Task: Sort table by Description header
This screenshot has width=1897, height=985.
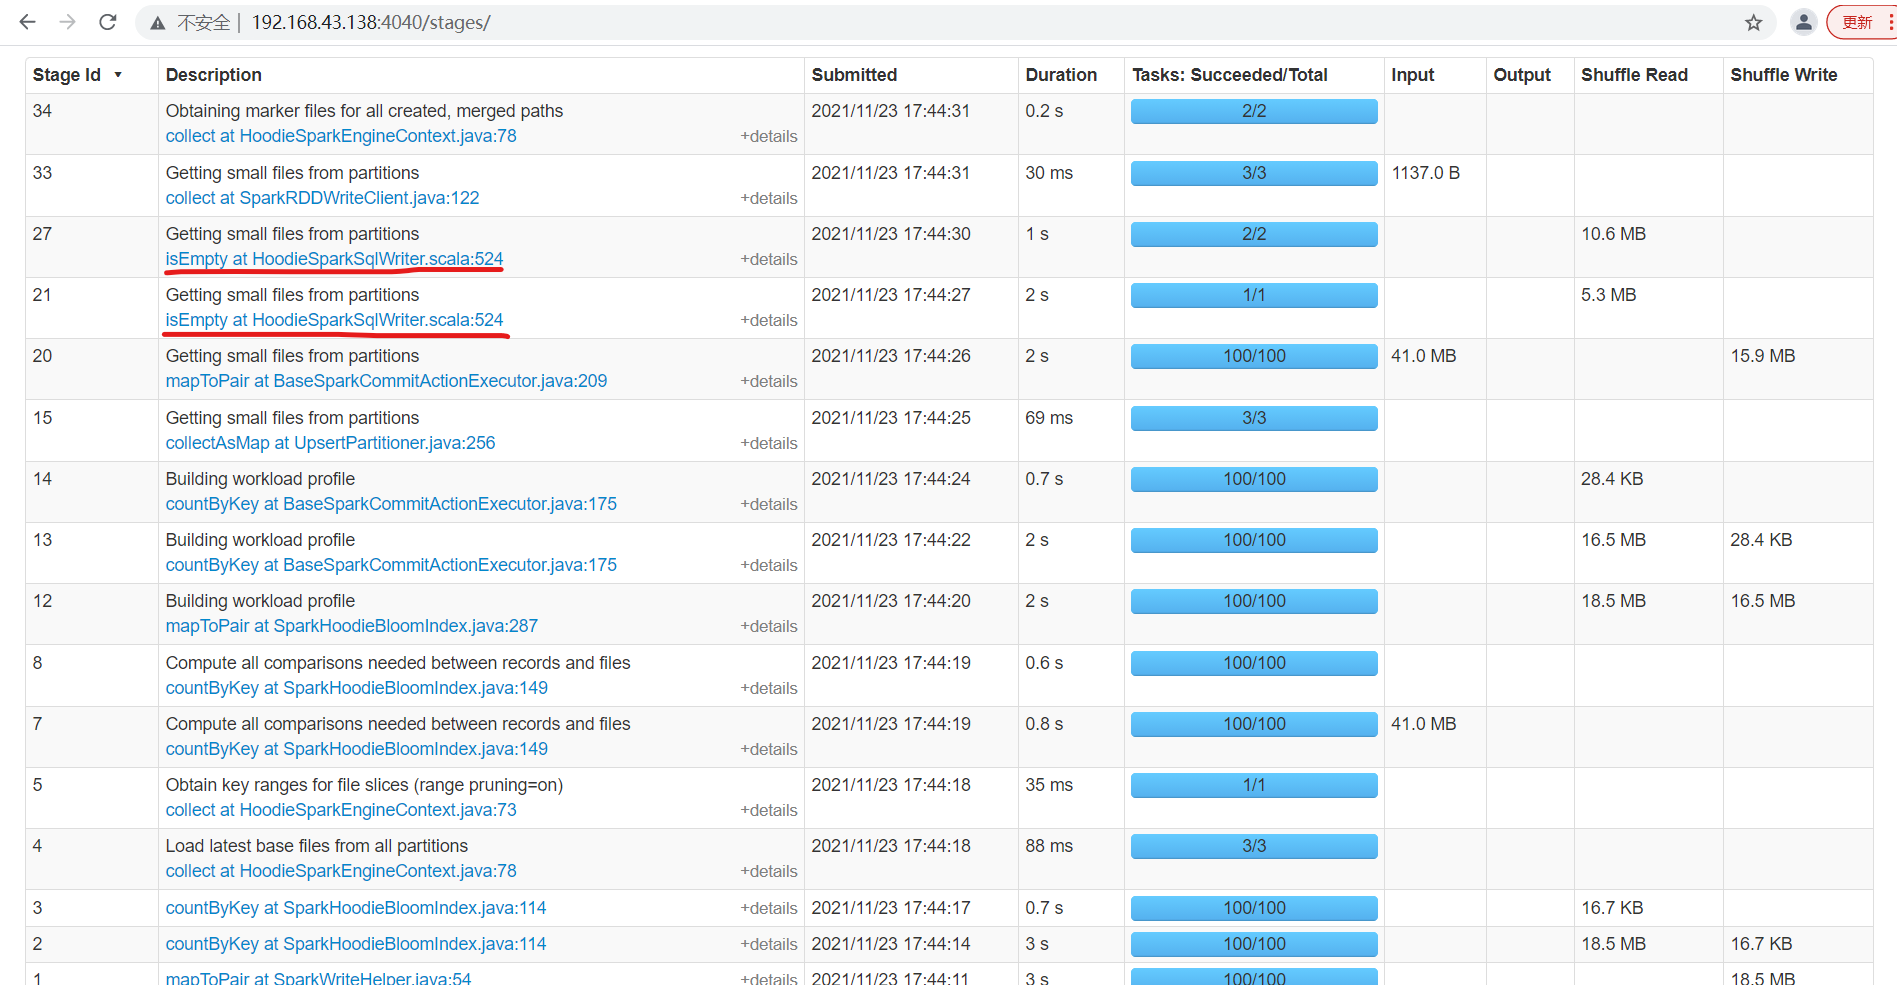Action: point(213,75)
